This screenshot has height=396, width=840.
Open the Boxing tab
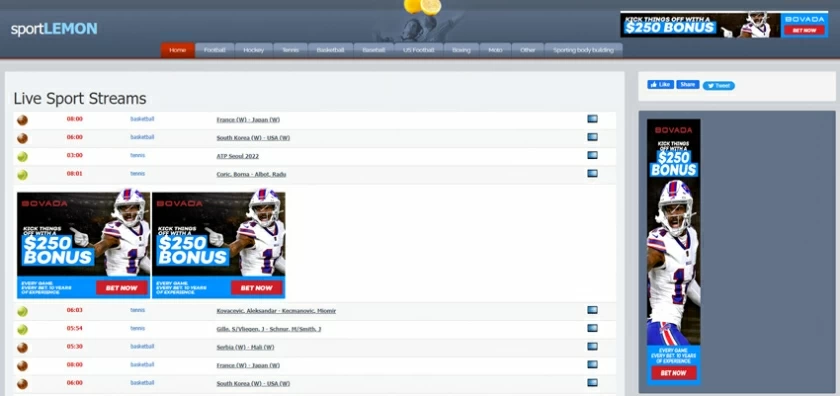point(461,50)
